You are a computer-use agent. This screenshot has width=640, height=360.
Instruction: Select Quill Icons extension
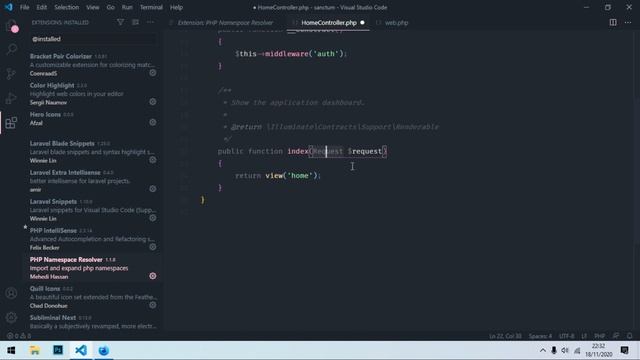(x=92, y=297)
